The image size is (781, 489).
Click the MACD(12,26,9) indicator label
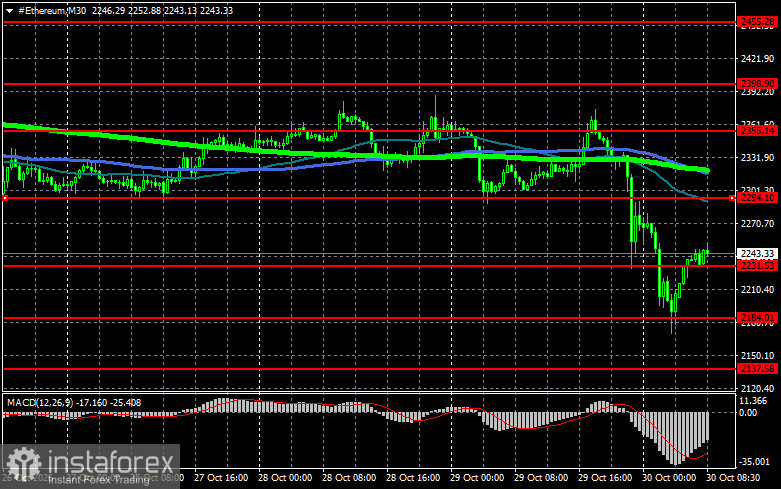[39, 402]
